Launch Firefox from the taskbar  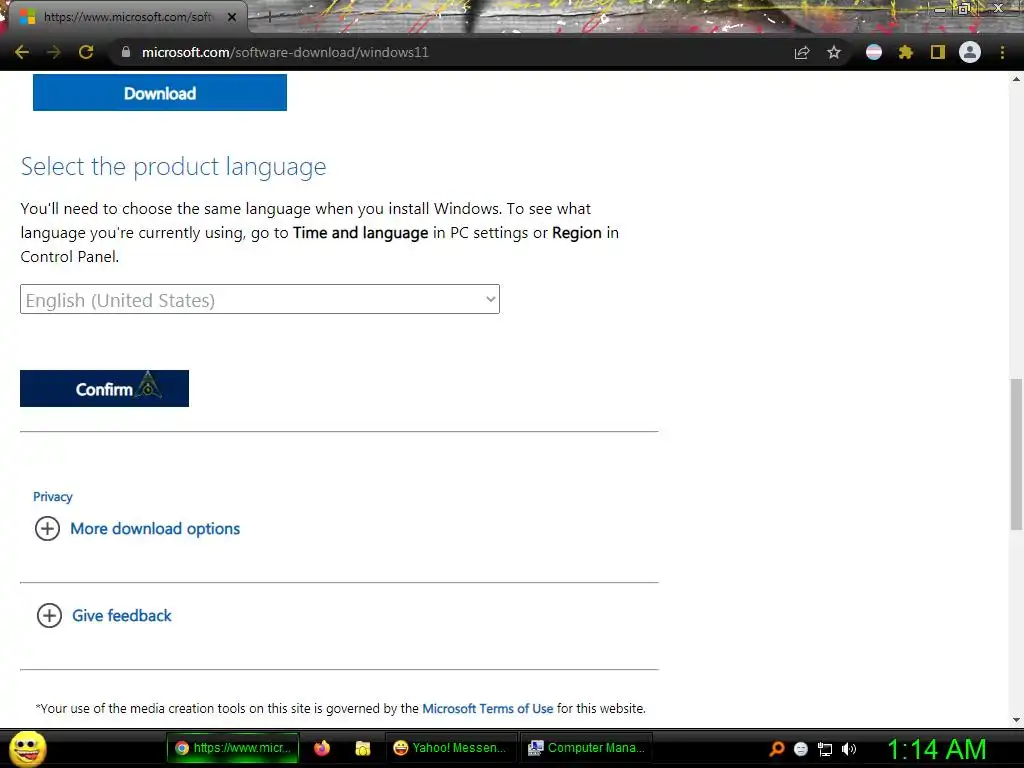tap(322, 748)
